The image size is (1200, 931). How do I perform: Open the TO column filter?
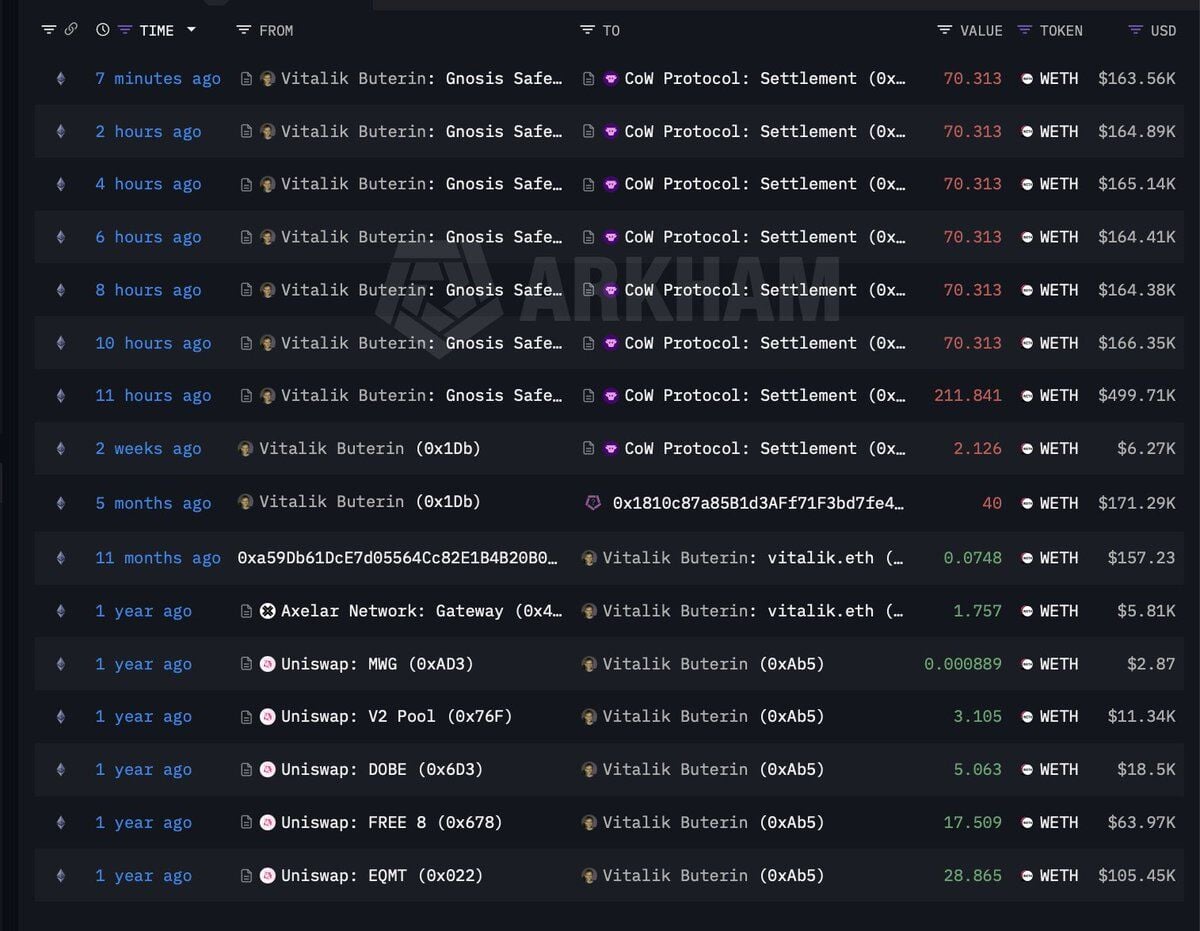click(587, 30)
